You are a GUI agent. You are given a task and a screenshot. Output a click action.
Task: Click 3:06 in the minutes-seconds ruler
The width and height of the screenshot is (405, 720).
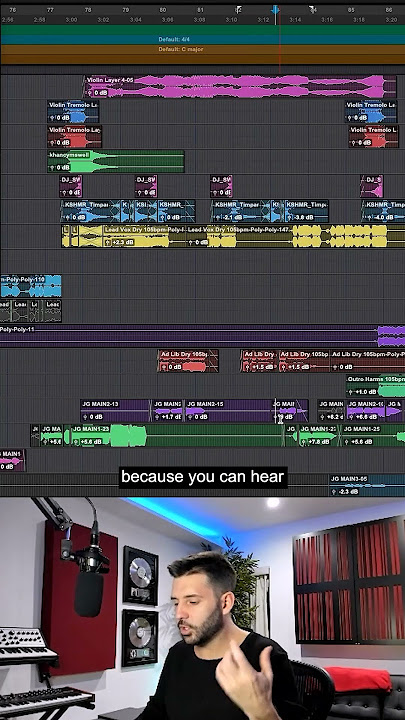click(x=168, y=20)
